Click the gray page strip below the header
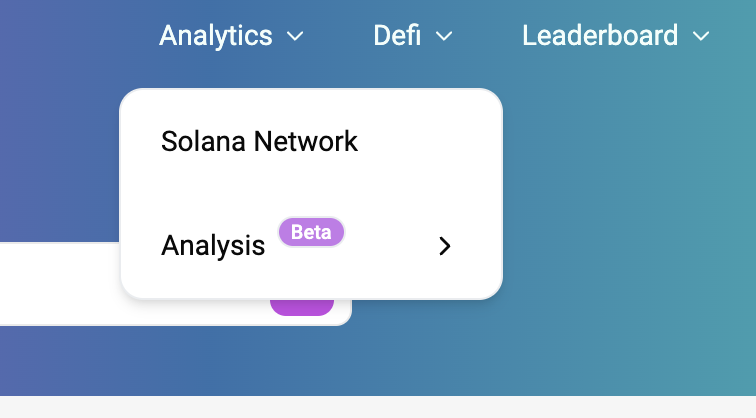756x418 pixels. pos(378,407)
